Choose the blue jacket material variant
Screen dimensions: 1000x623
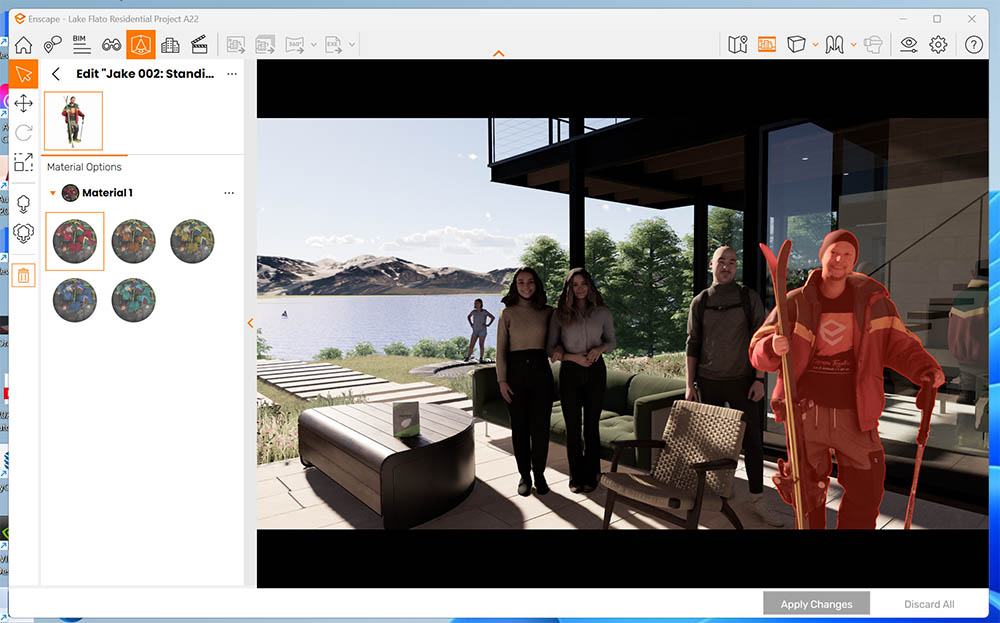pyautogui.click(x=75, y=299)
